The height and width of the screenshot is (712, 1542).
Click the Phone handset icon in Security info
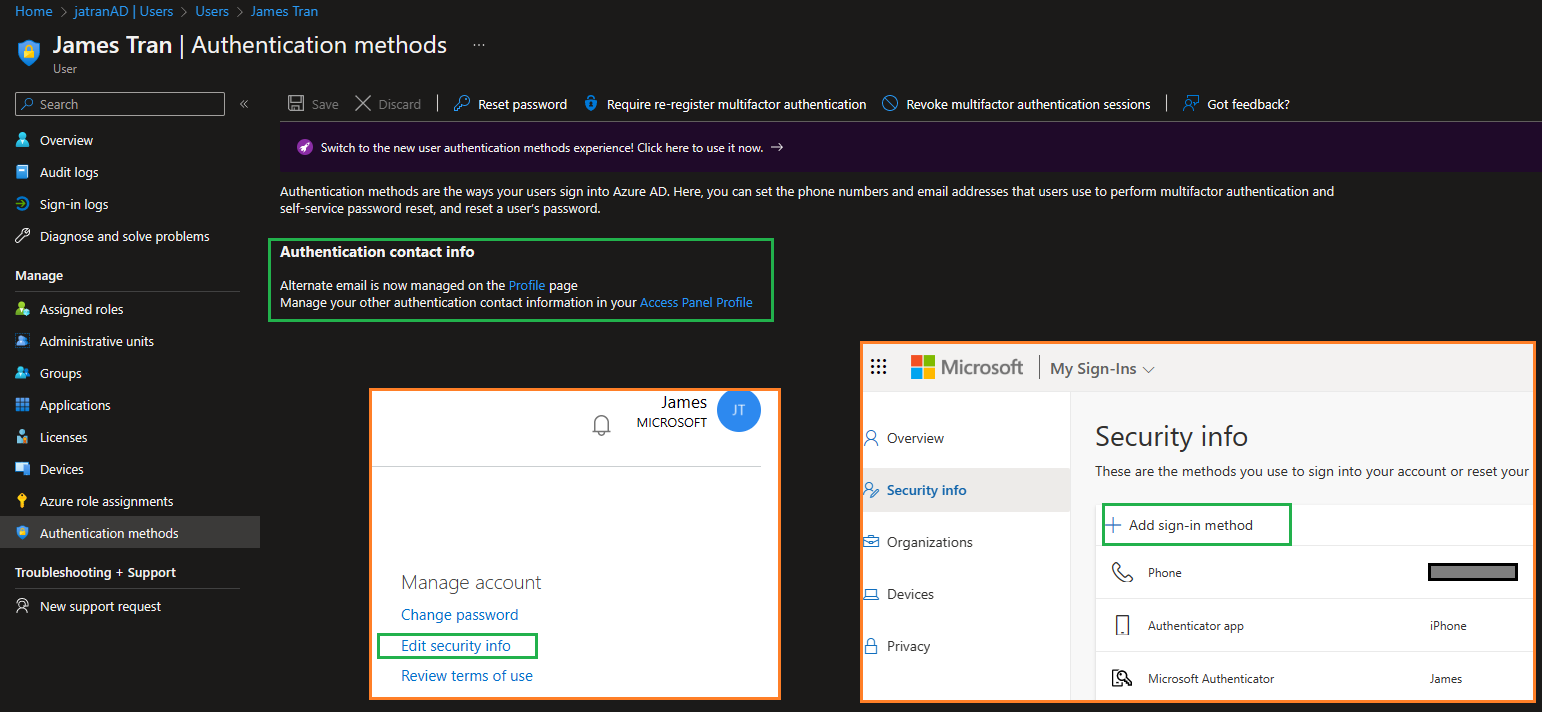point(1121,573)
